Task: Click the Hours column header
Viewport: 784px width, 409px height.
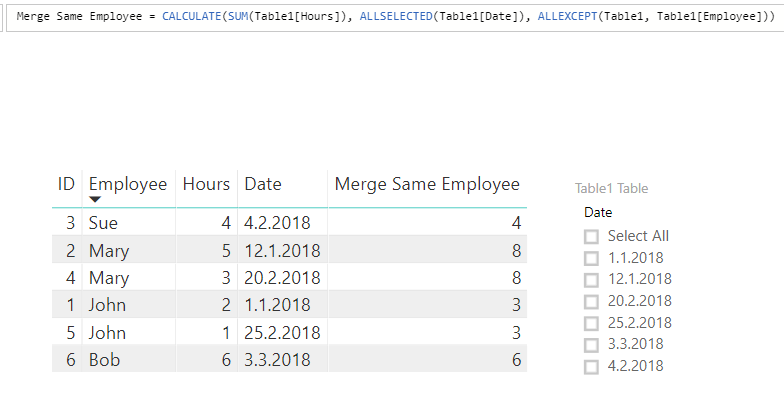Action: tap(206, 184)
